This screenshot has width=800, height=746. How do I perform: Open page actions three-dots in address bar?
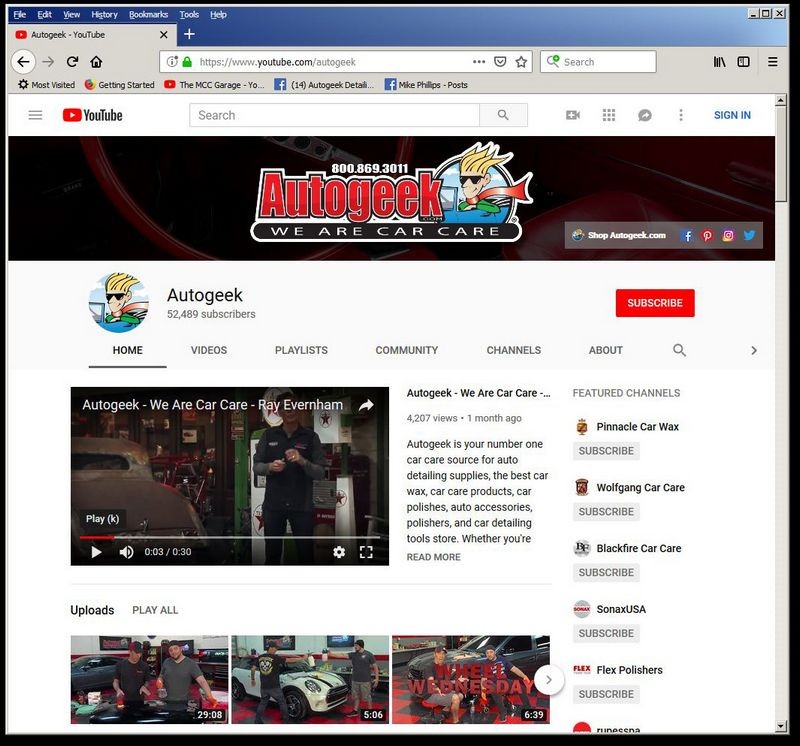[x=479, y=62]
